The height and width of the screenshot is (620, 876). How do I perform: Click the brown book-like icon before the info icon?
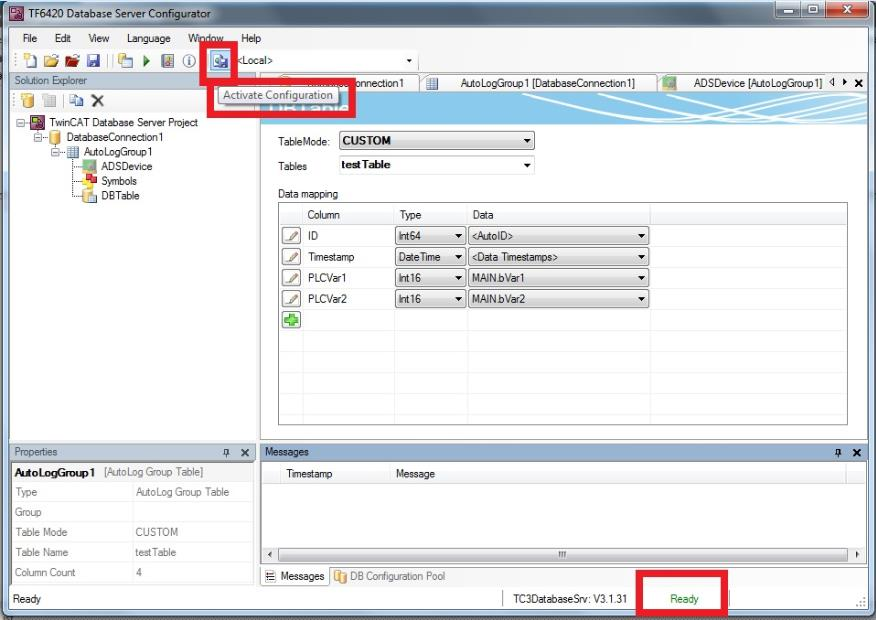(x=168, y=60)
